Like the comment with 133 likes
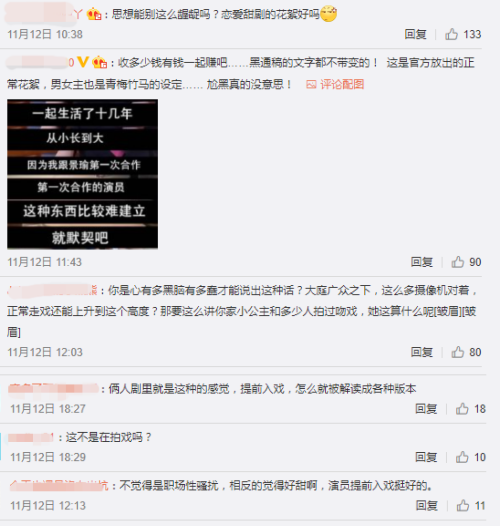500x526 pixels. coord(451,34)
